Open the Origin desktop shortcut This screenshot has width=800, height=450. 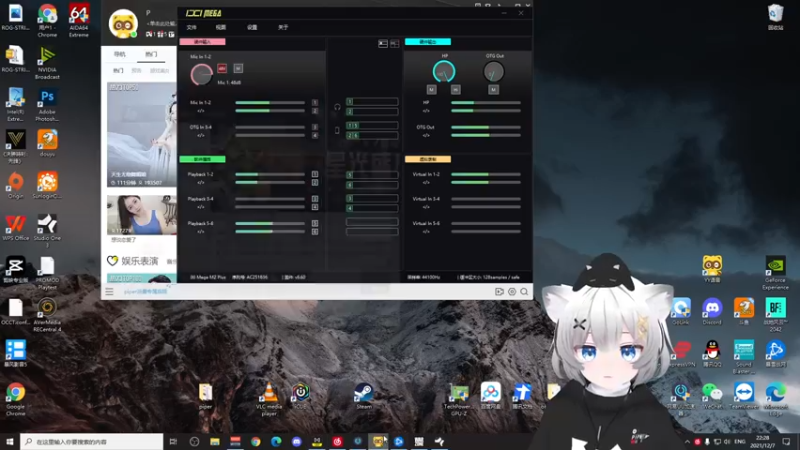point(15,185)
